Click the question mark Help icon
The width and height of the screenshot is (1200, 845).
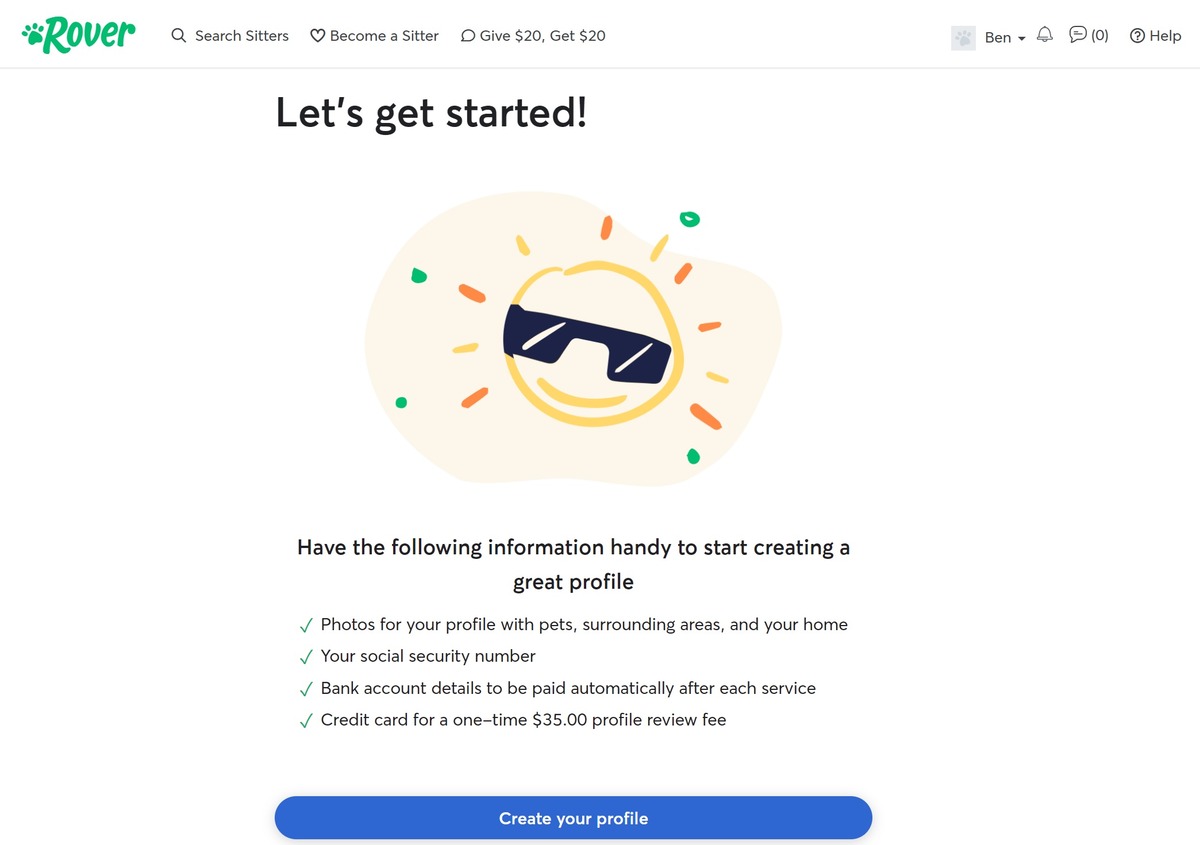click(1140, 35)
